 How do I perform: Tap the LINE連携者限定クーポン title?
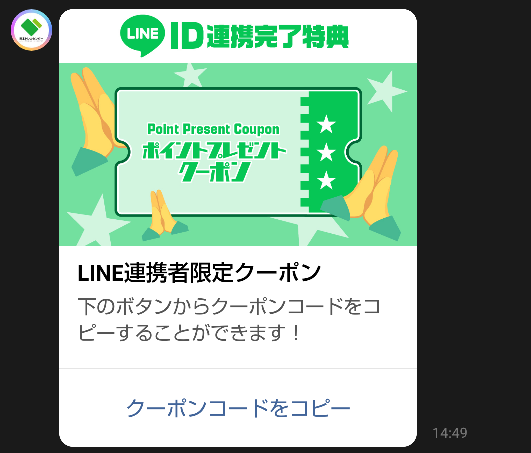tap(199, 273)
